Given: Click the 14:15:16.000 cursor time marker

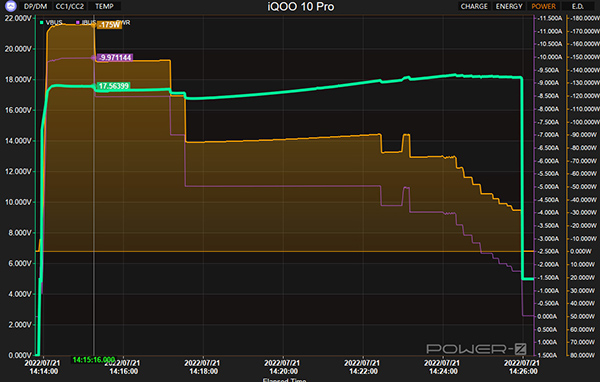Looking at the screenshot, I should point(94,359).
